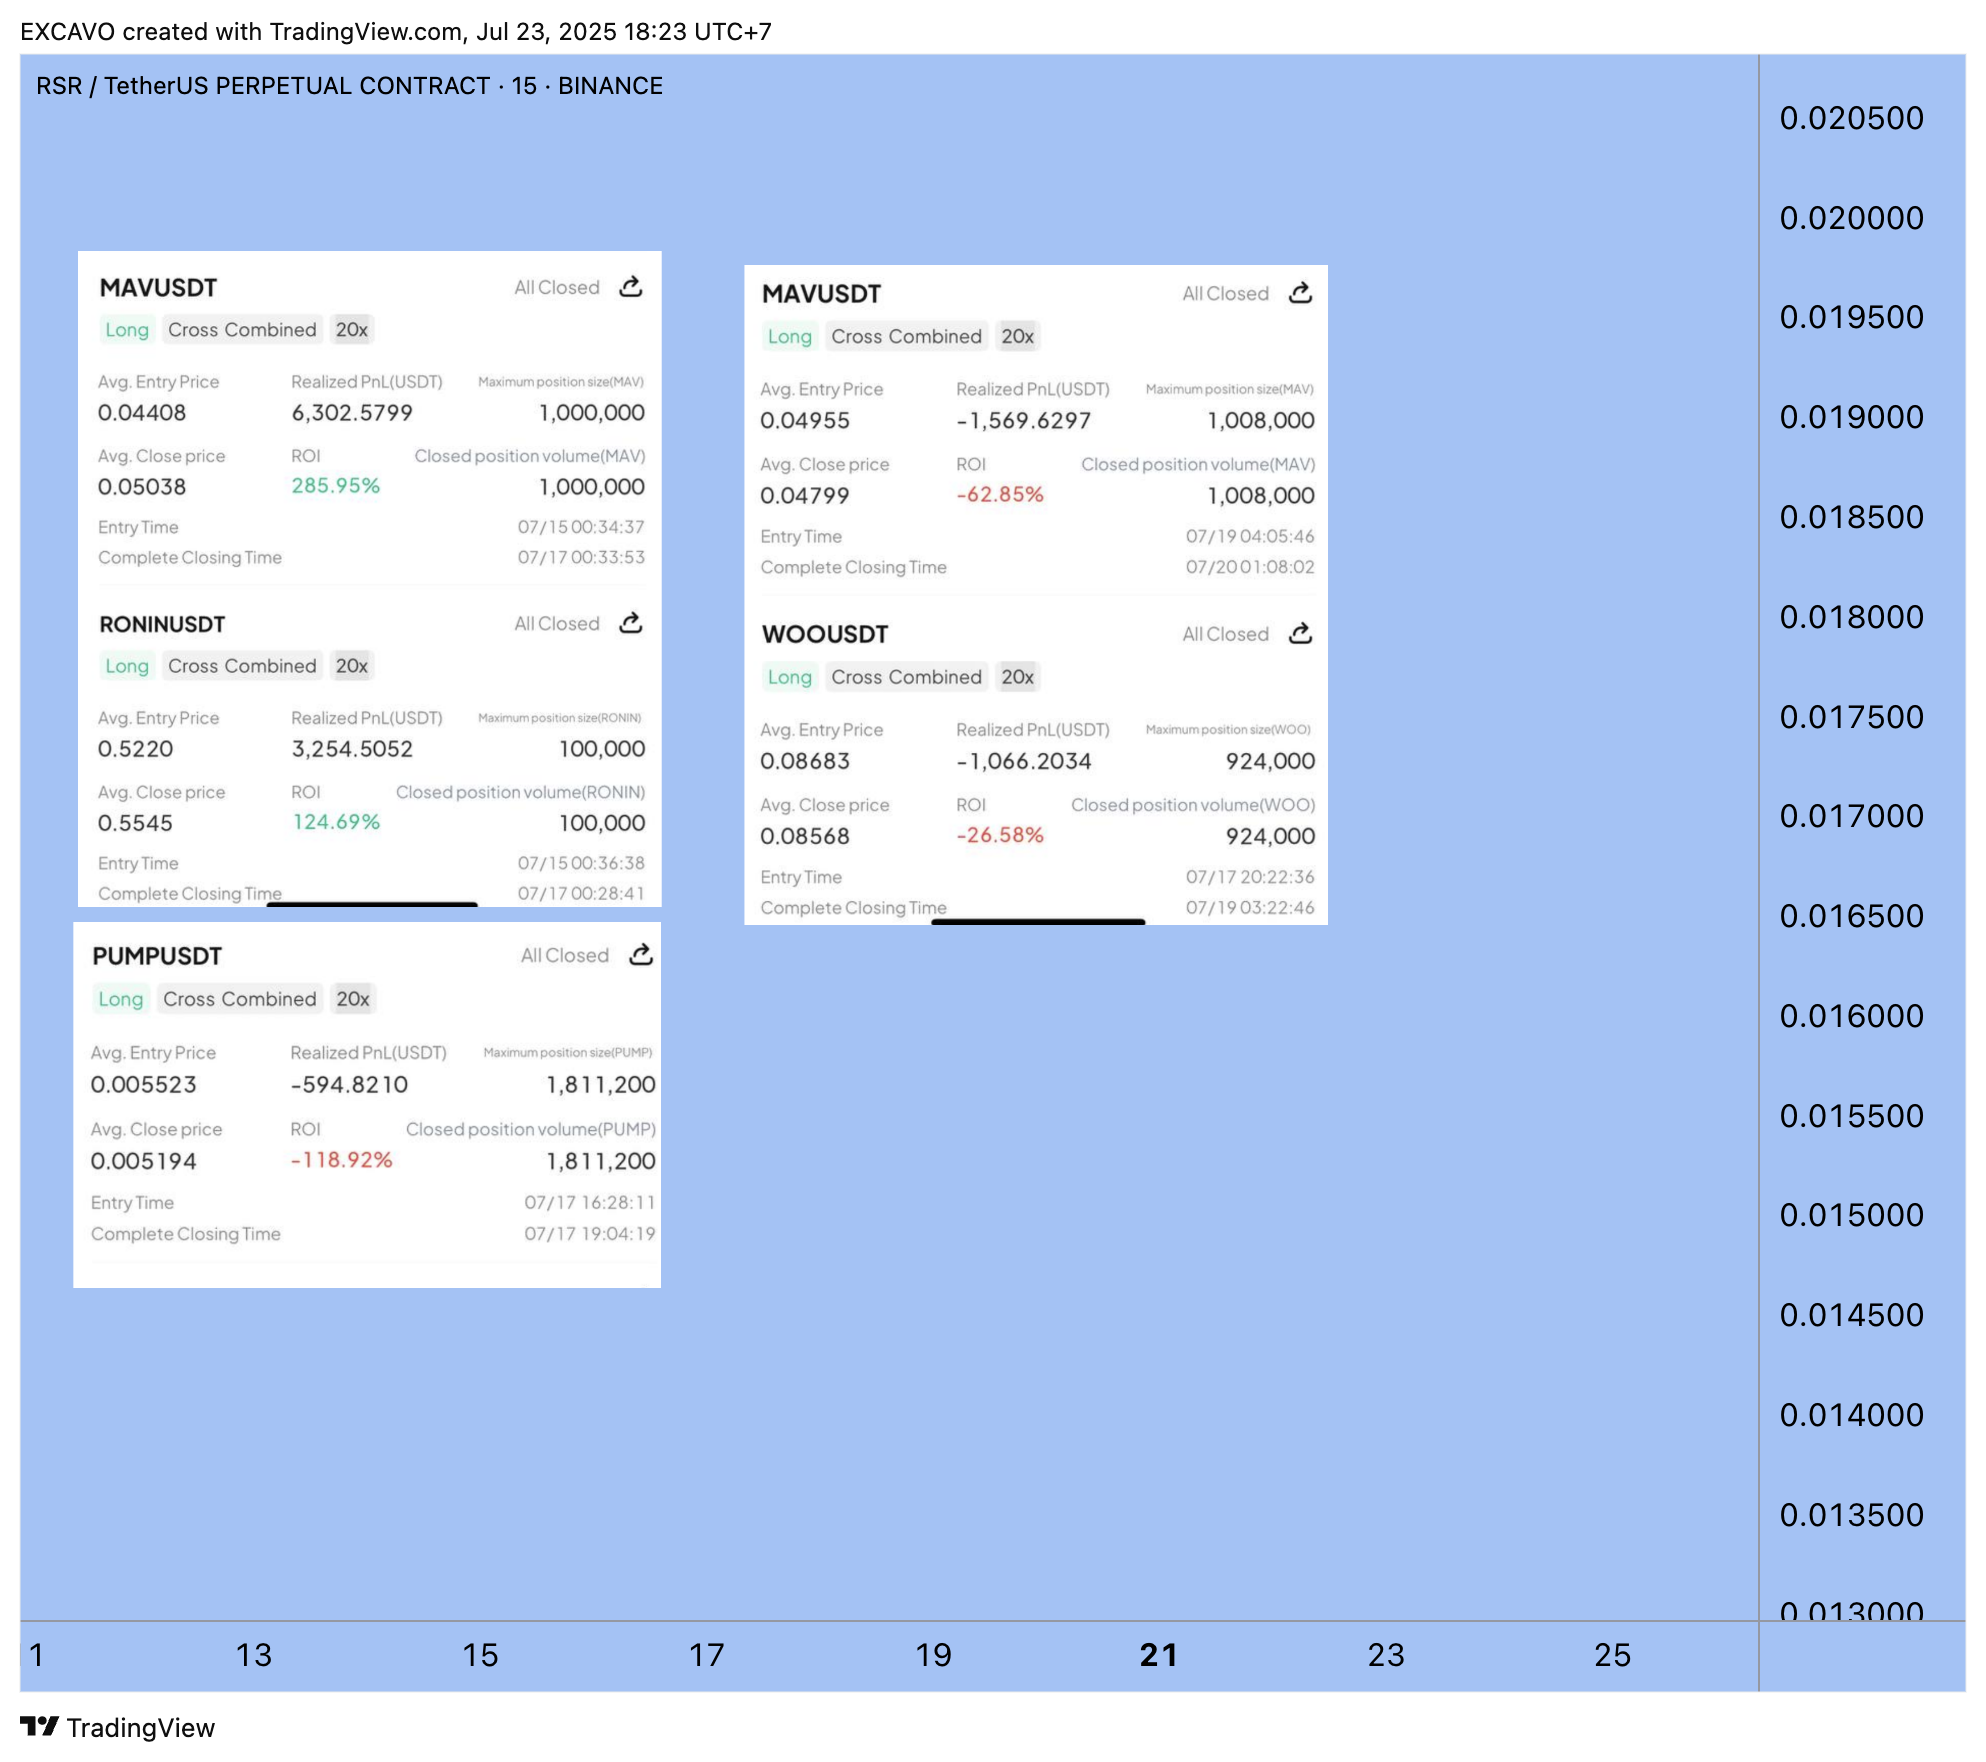Click Long tag on RONINUSDT card
1986x1762 pixels.
point(127,666)
